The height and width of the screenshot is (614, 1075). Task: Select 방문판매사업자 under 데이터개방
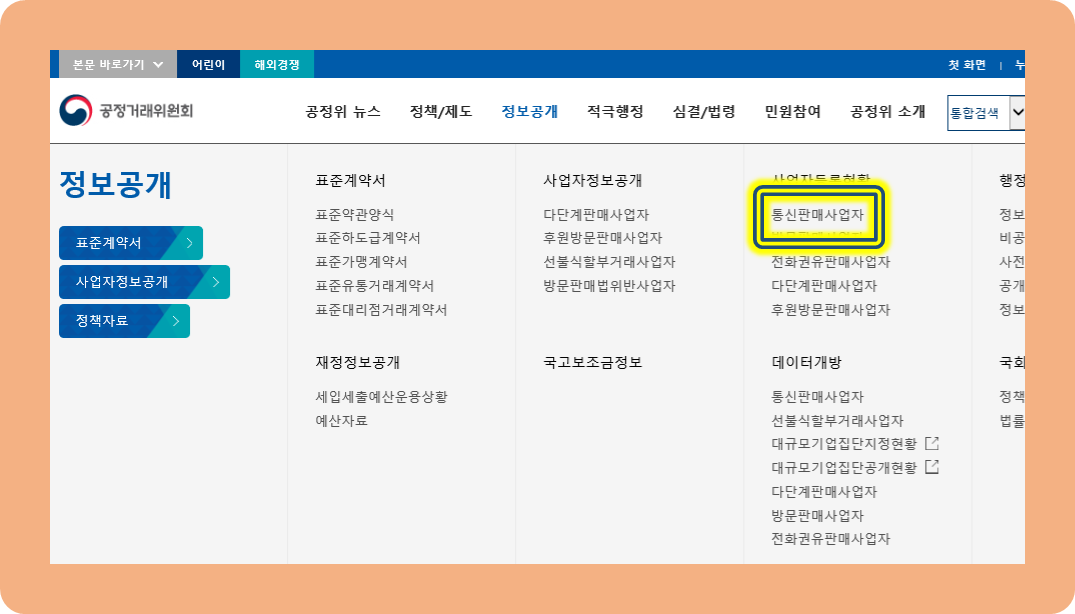point(817,515)
